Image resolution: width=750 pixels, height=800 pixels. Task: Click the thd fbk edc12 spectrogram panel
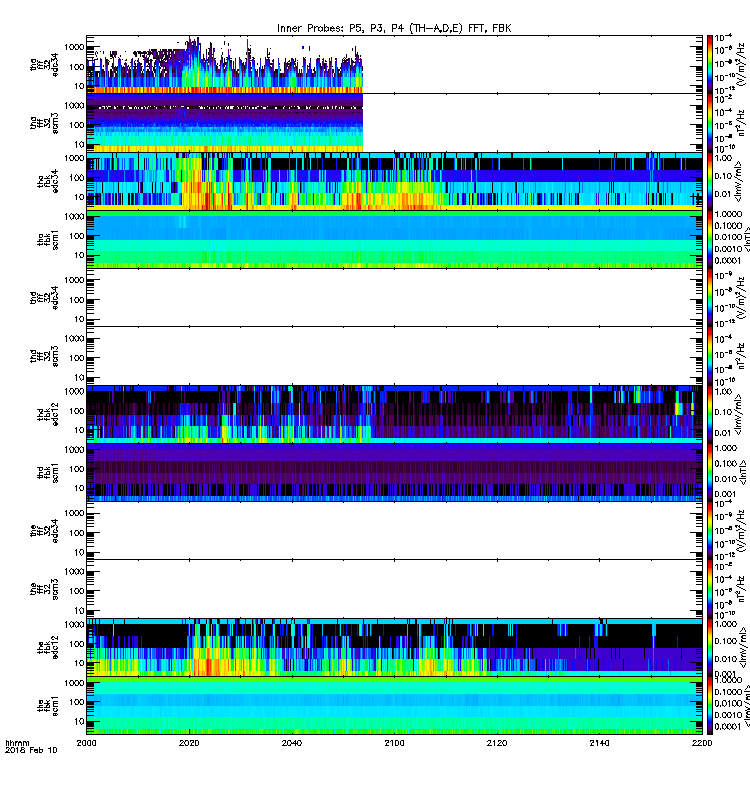(x=394, y=414)
